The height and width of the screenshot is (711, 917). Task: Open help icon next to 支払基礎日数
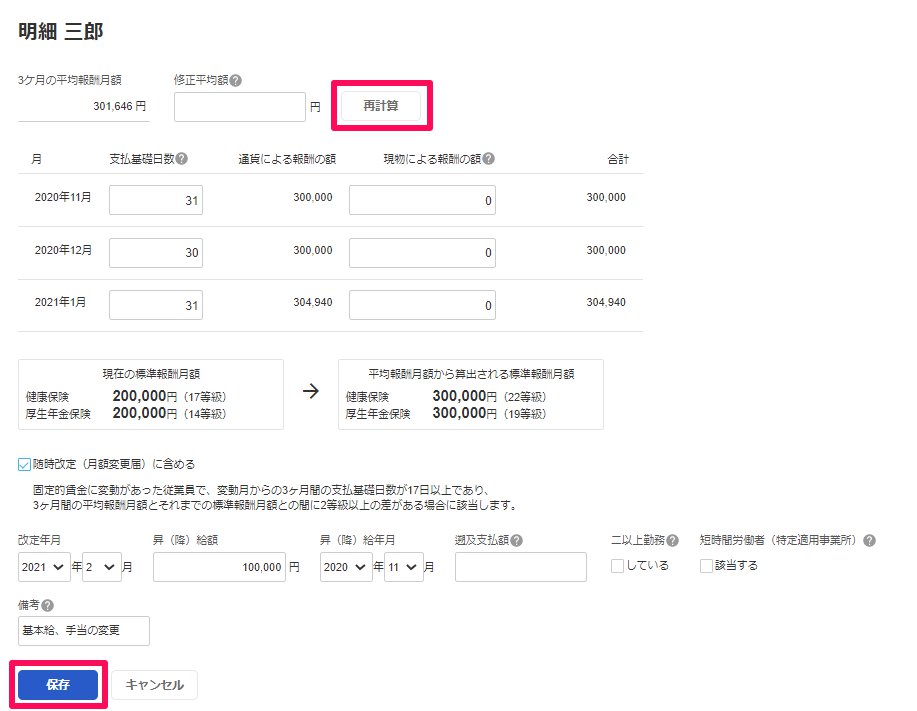click(182, 158)
